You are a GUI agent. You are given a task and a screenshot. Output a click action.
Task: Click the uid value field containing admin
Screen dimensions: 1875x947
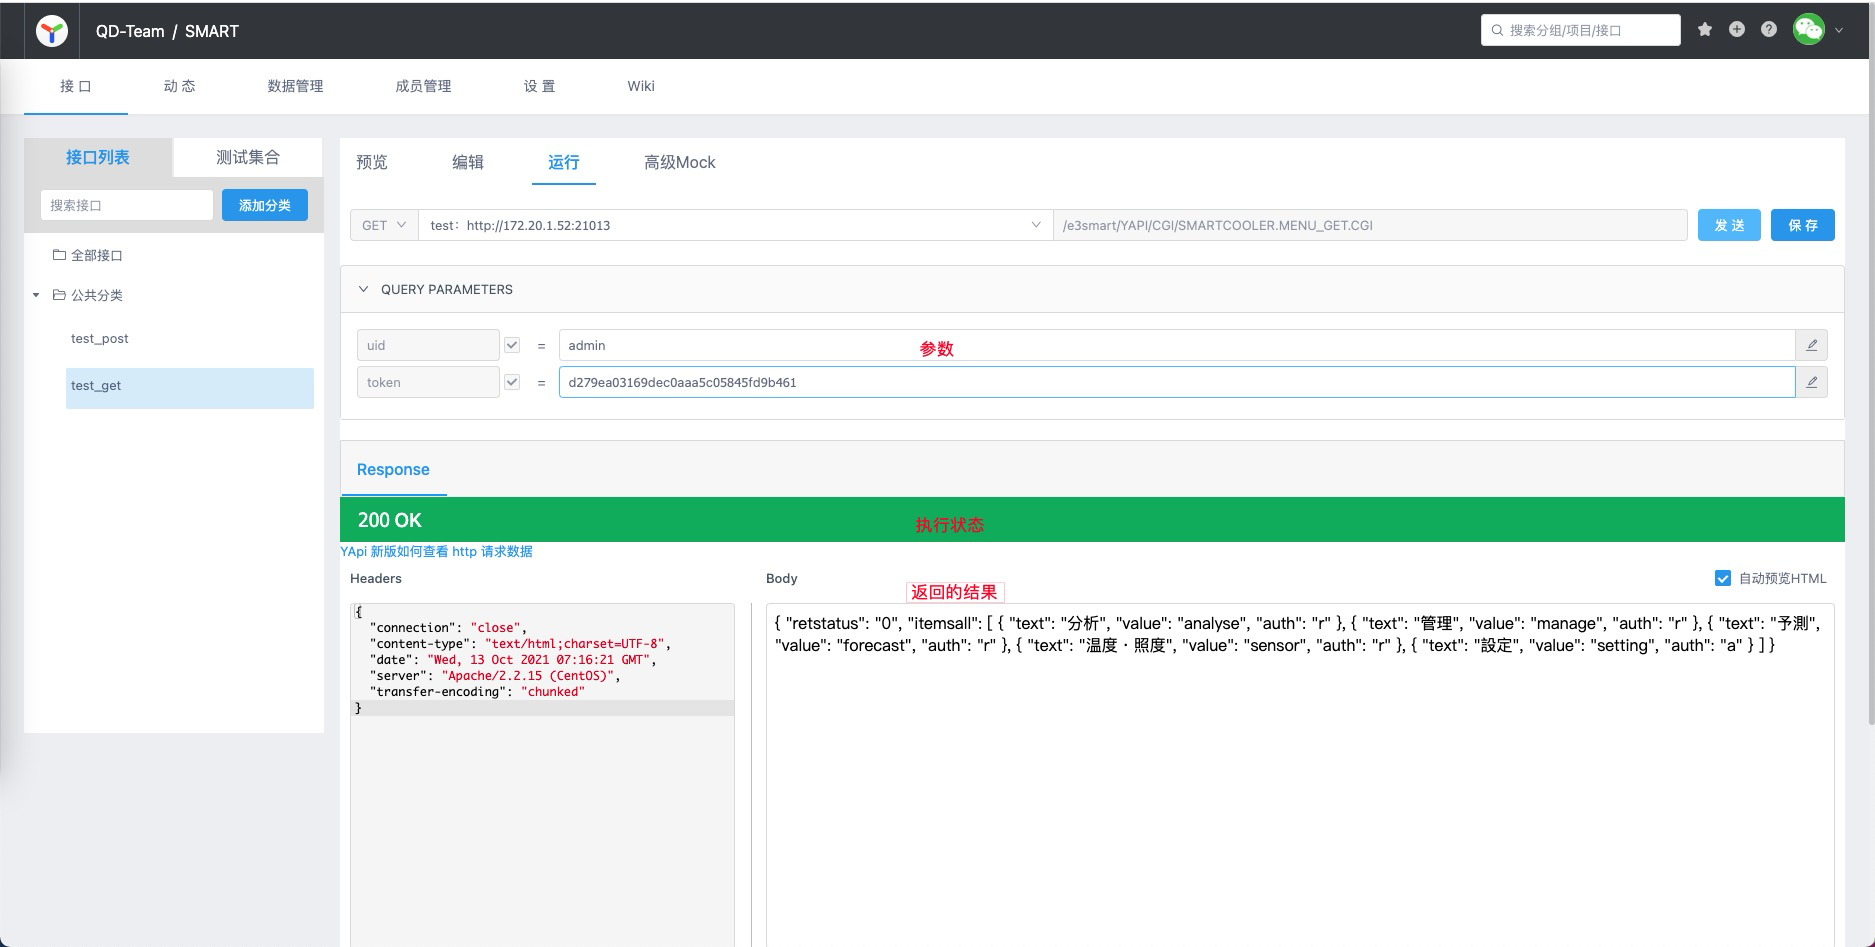[x=1177, y=345]
